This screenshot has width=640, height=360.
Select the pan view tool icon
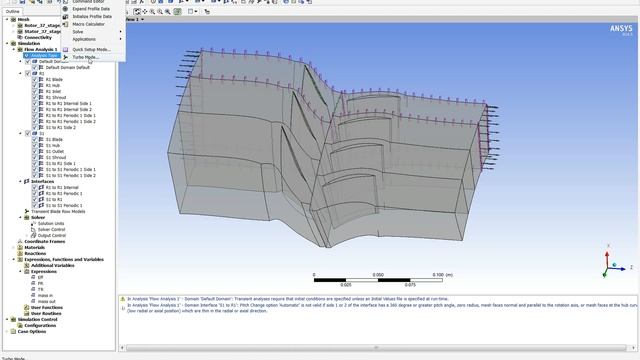pyautogui.click(x=144, y=11)
